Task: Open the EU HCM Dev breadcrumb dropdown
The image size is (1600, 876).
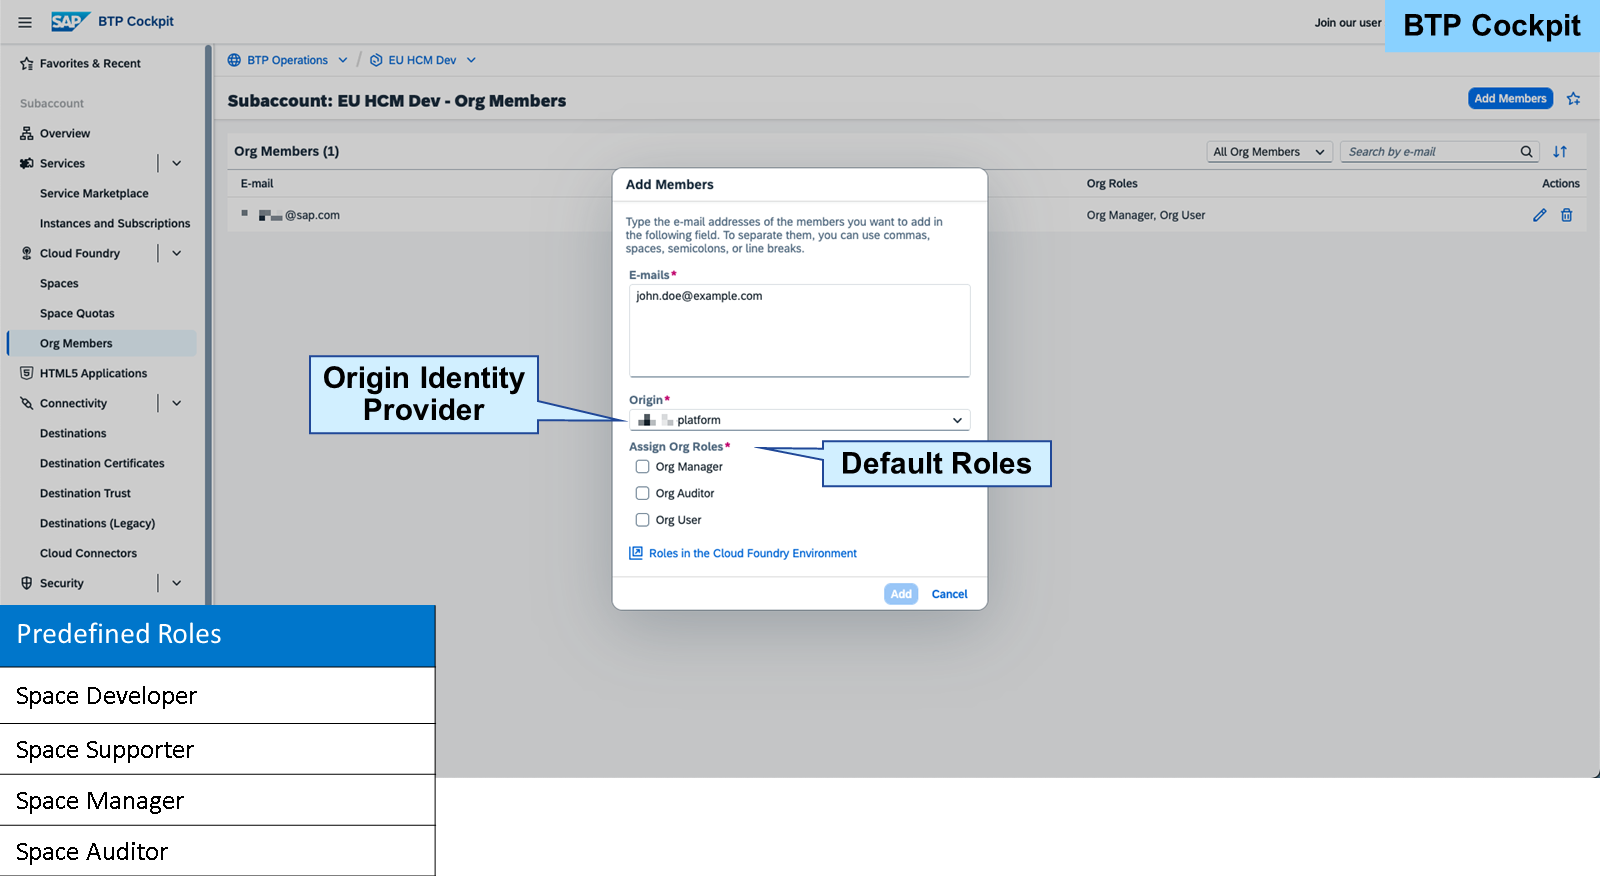Action: (x=471, y=60)
